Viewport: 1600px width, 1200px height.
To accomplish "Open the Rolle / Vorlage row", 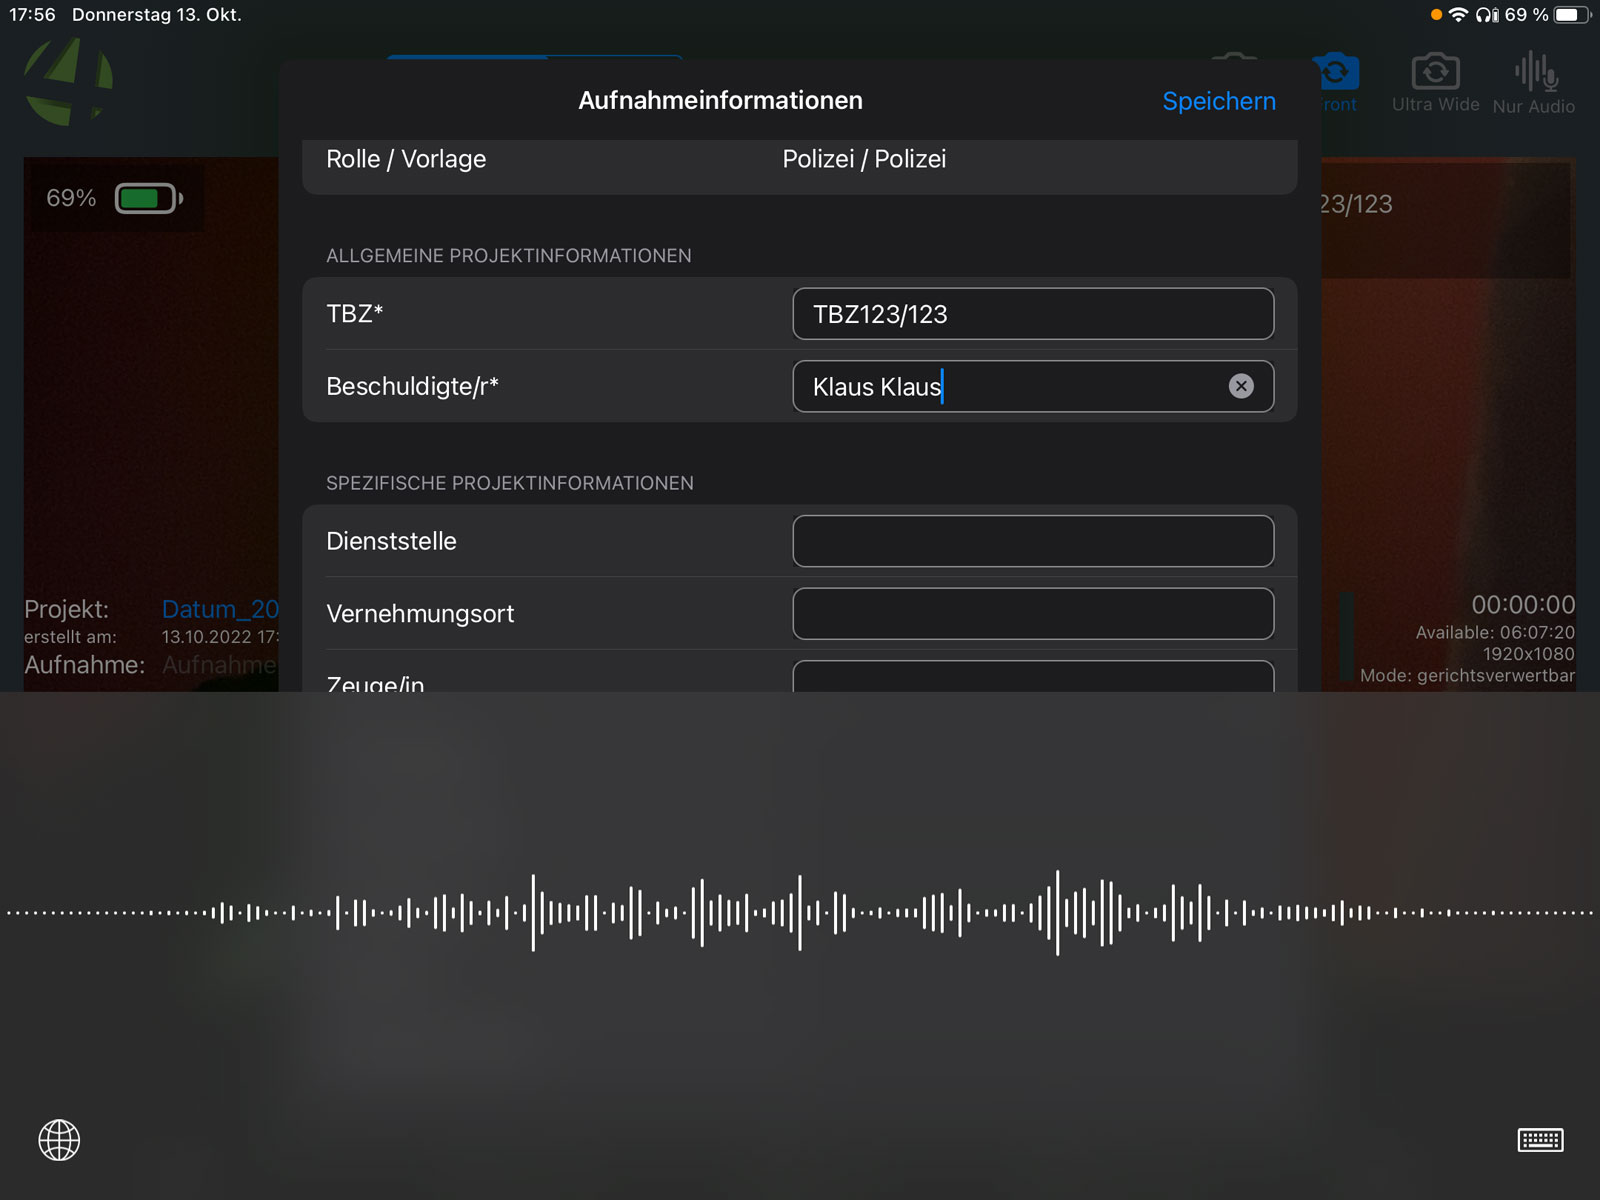I will click(798, 160).
